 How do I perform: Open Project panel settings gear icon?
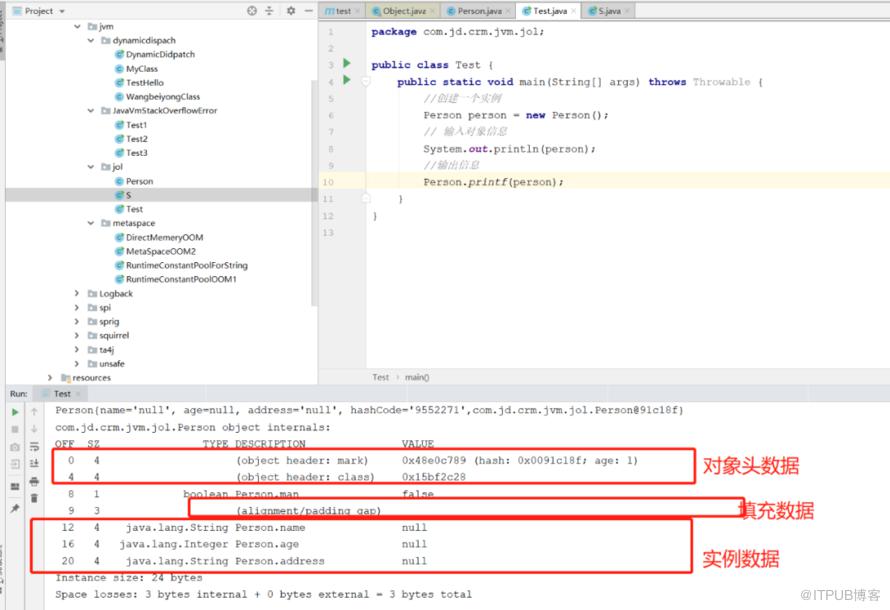click(291, 10)
